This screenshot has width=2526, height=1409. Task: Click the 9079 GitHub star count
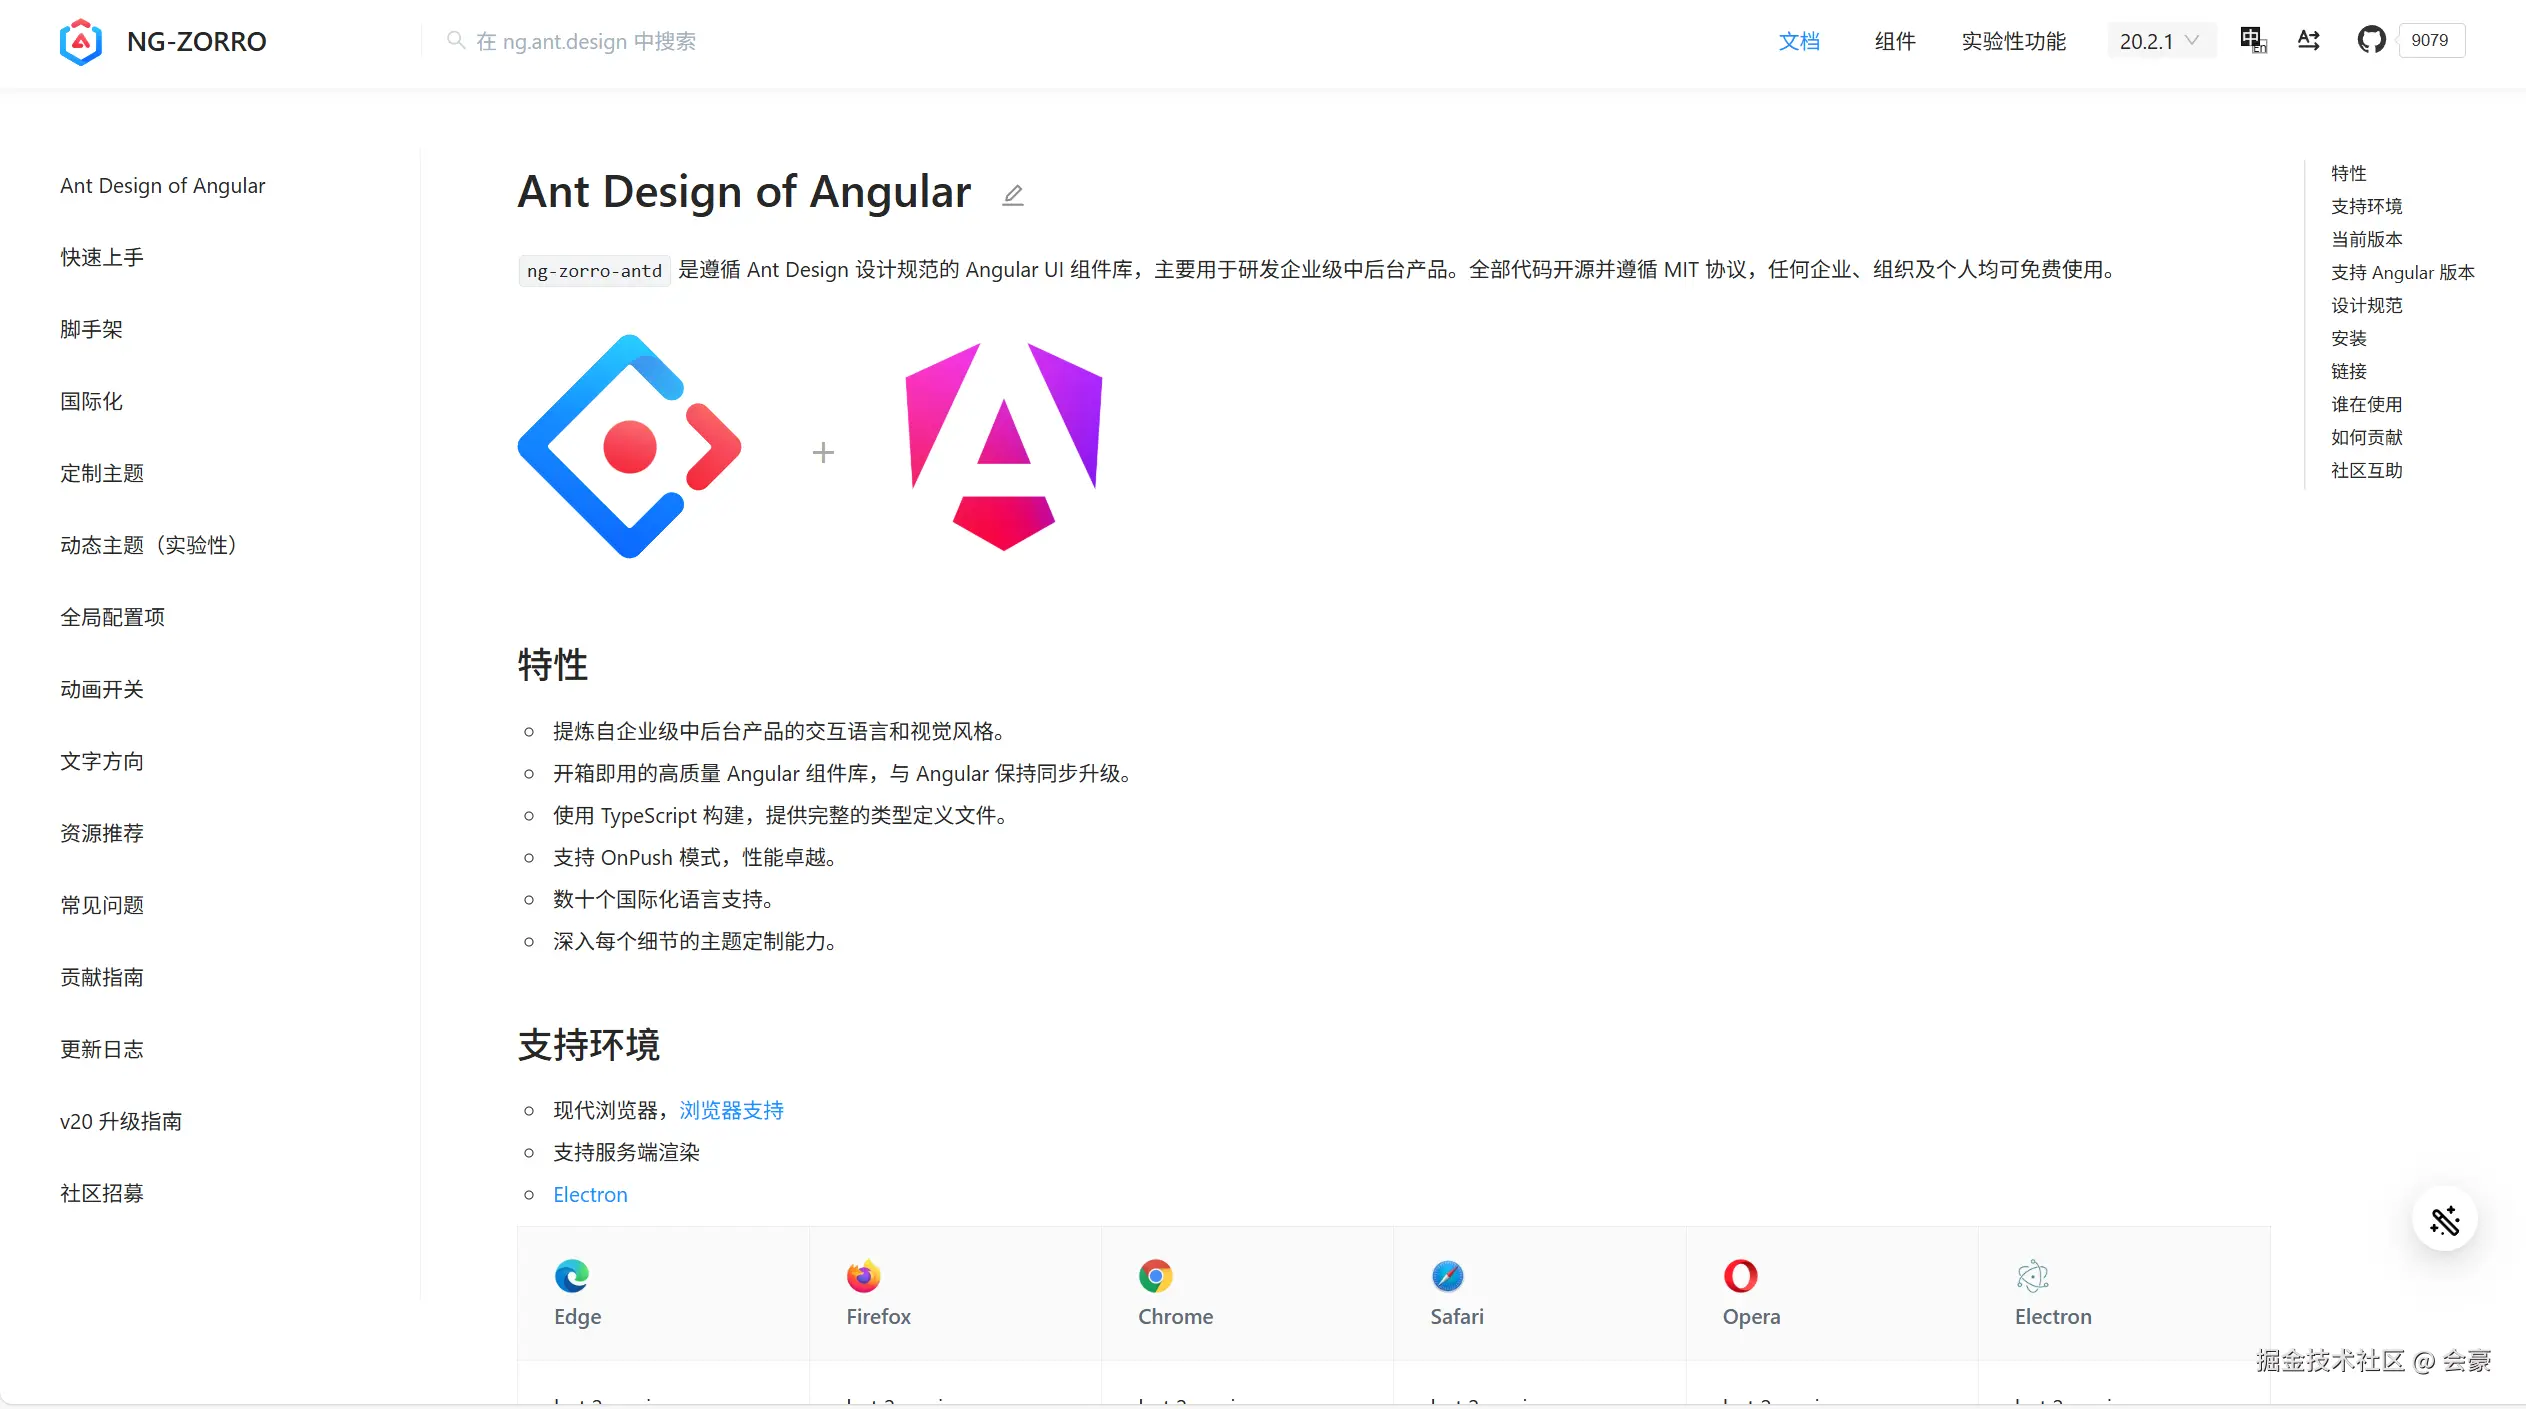(2429, 40)
